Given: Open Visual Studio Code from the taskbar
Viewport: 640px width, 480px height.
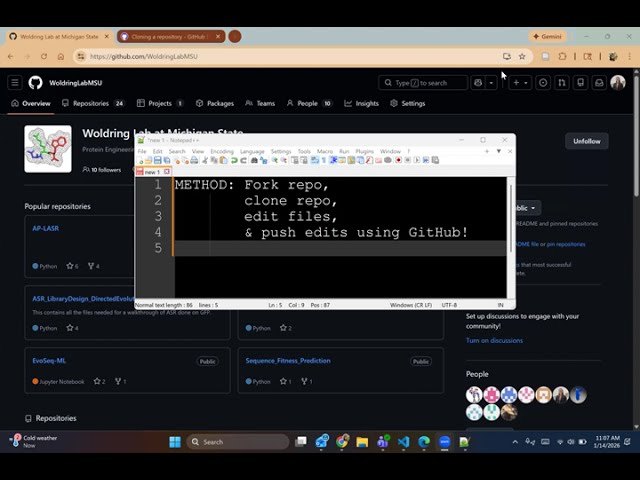Looking at the screenshot, I should (x=403, y=442).
